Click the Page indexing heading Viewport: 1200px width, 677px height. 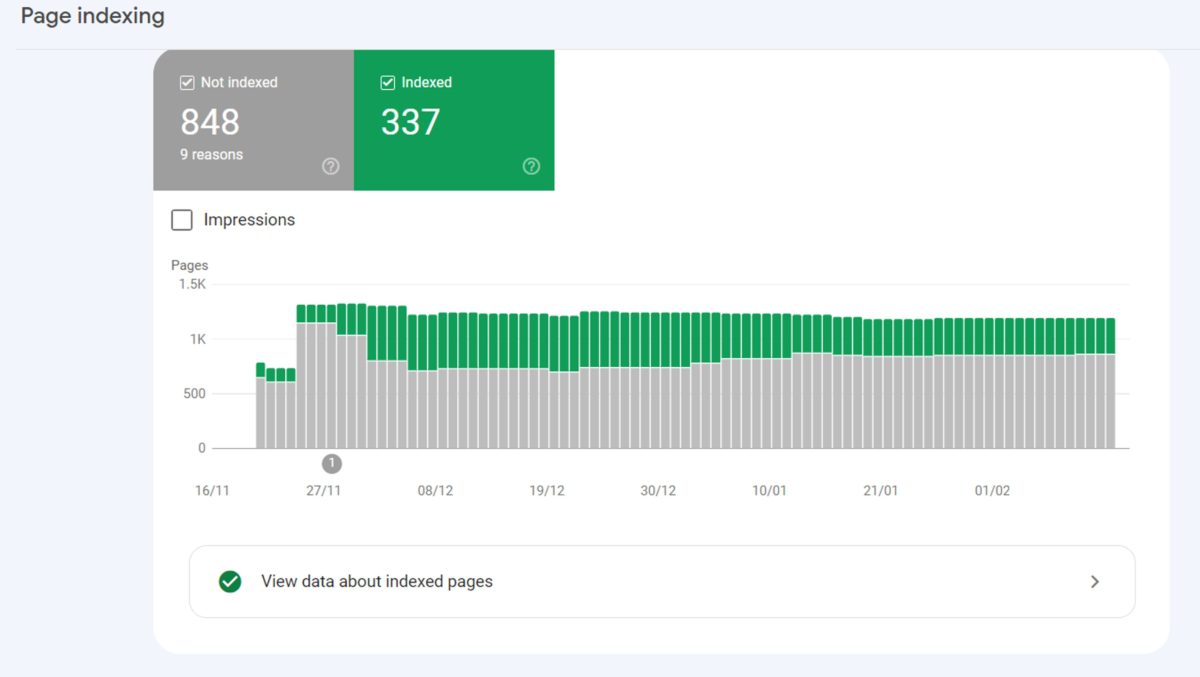[92, 17]
